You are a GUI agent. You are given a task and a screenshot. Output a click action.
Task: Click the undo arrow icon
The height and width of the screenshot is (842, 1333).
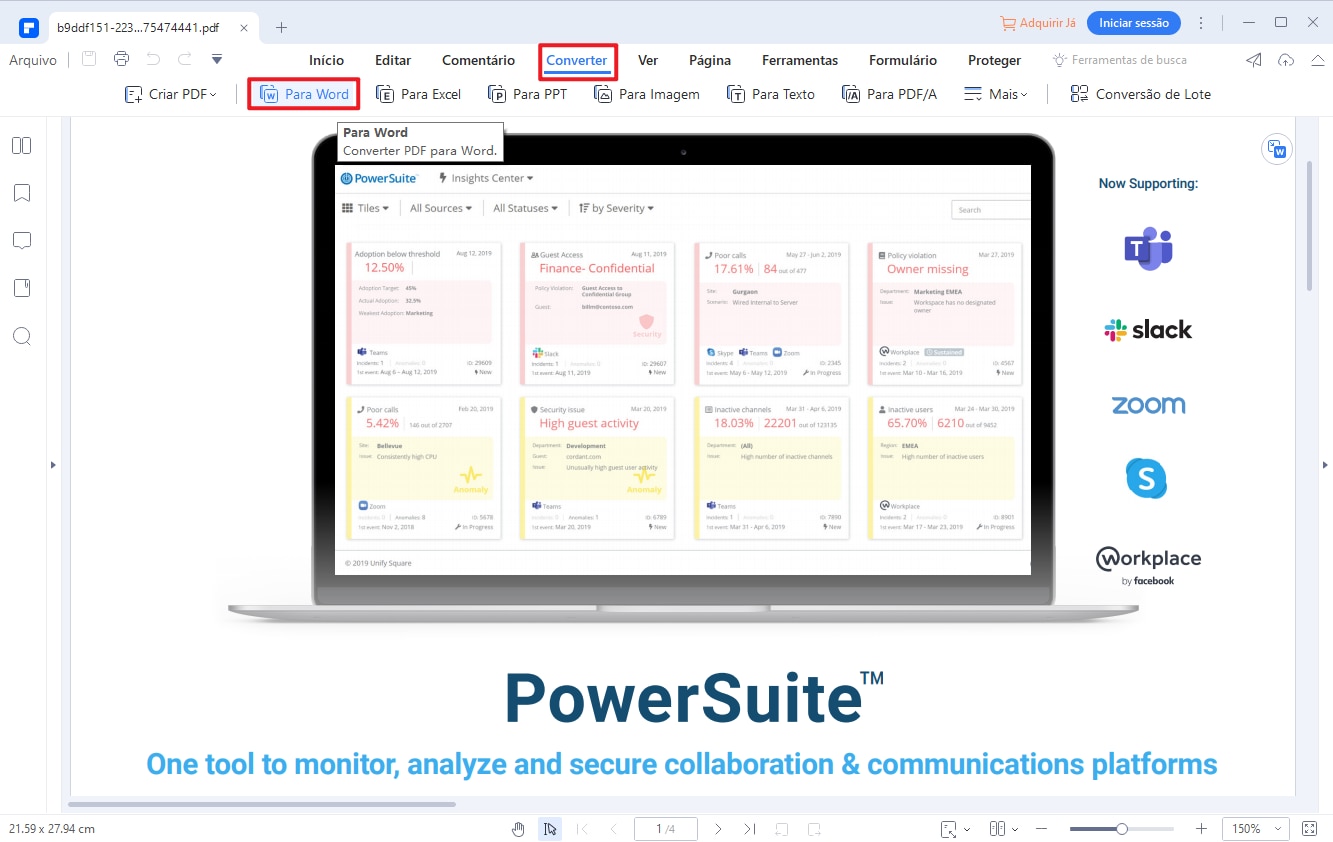[153, 59]
